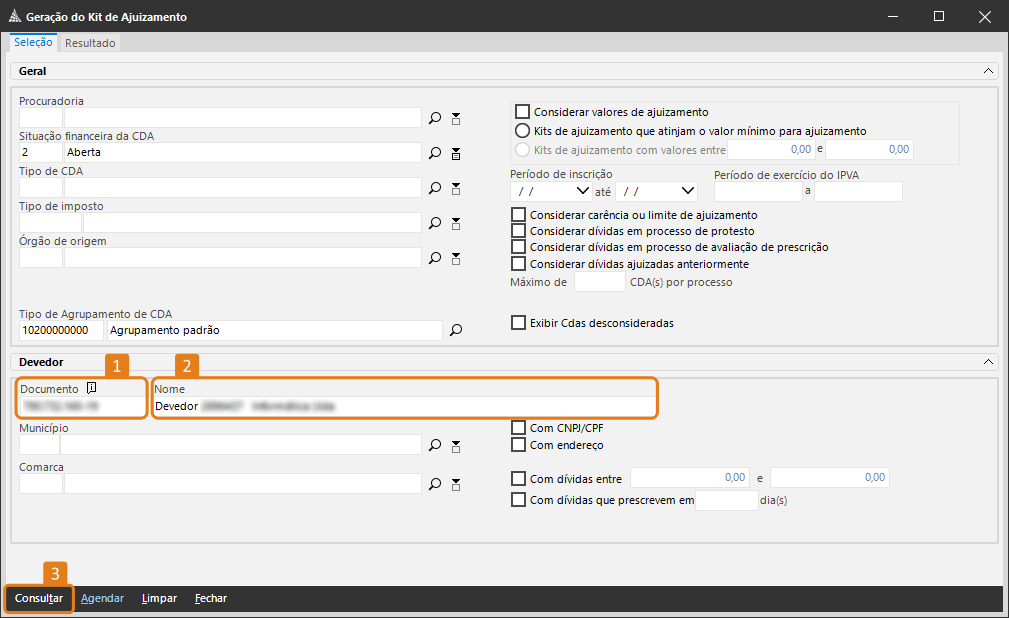1009x618 pixels.
Task: Open the Município search magnifier
Action: click(435, 445)
